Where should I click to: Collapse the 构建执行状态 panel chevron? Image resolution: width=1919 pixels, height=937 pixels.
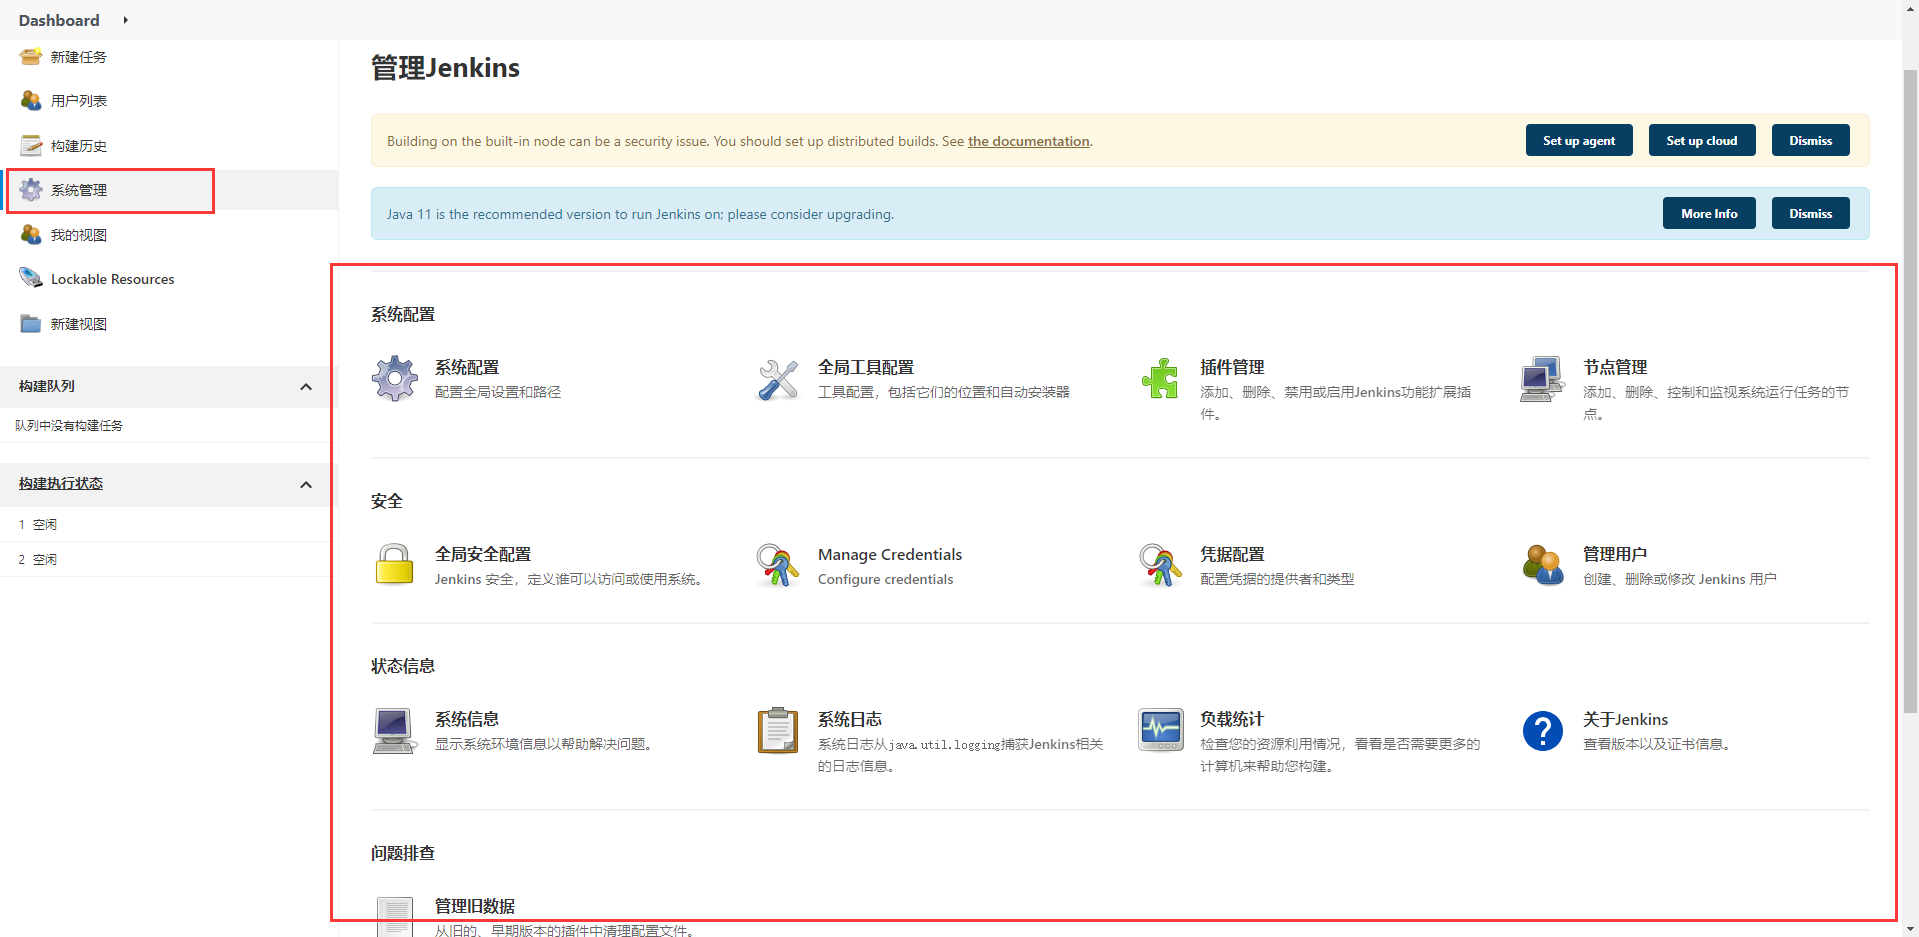pyautogui.click(x=306, y=485)
